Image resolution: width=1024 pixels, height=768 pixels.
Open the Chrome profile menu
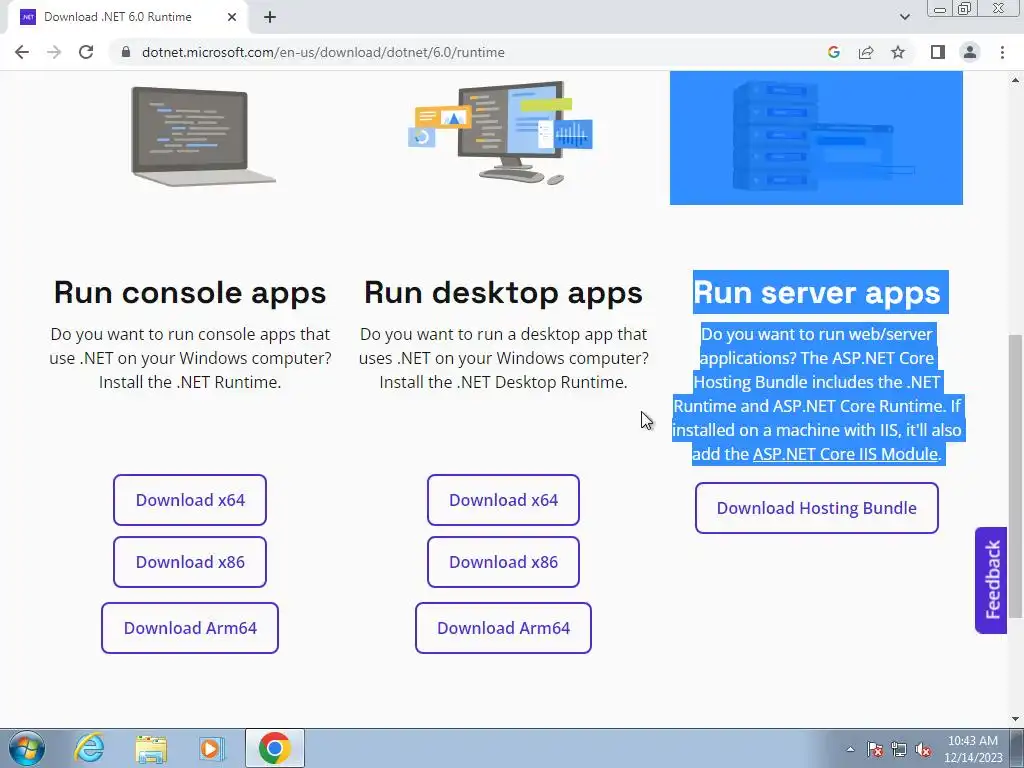point(970,52)
